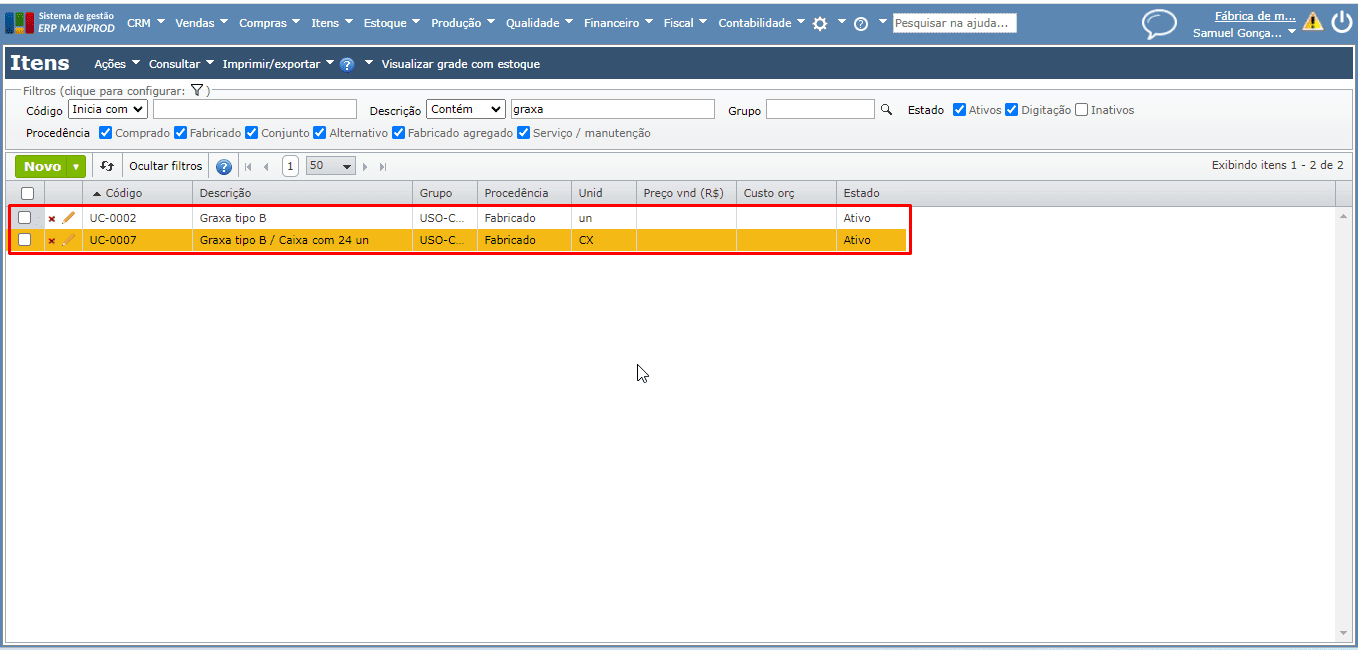Click the Descrição filter field containing graxa

click(x=613, y=109)
